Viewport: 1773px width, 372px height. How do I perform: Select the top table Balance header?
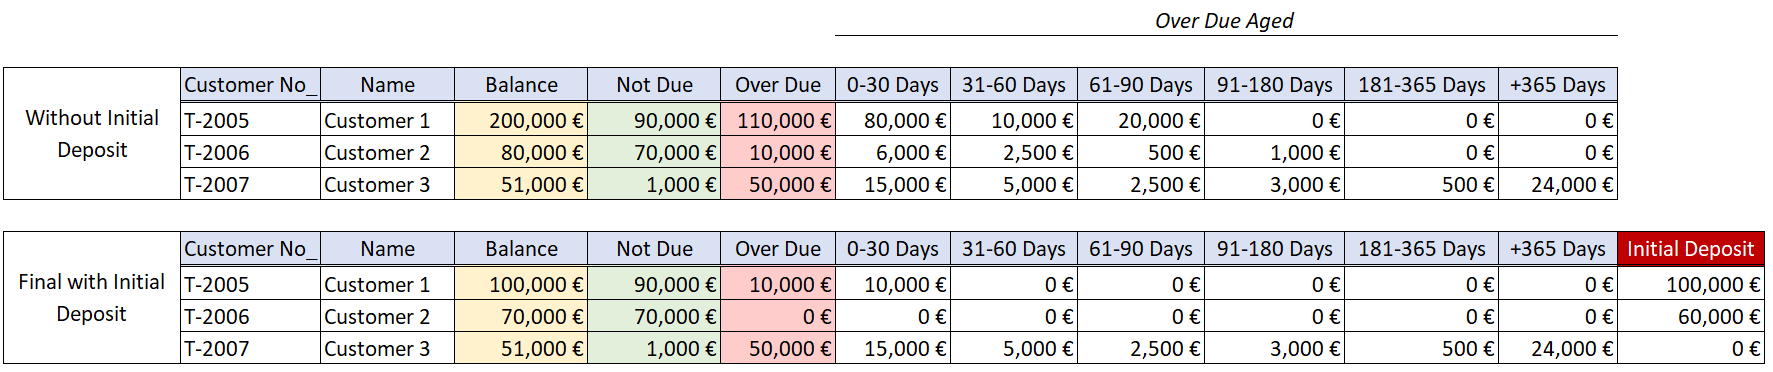click(521, 85)
